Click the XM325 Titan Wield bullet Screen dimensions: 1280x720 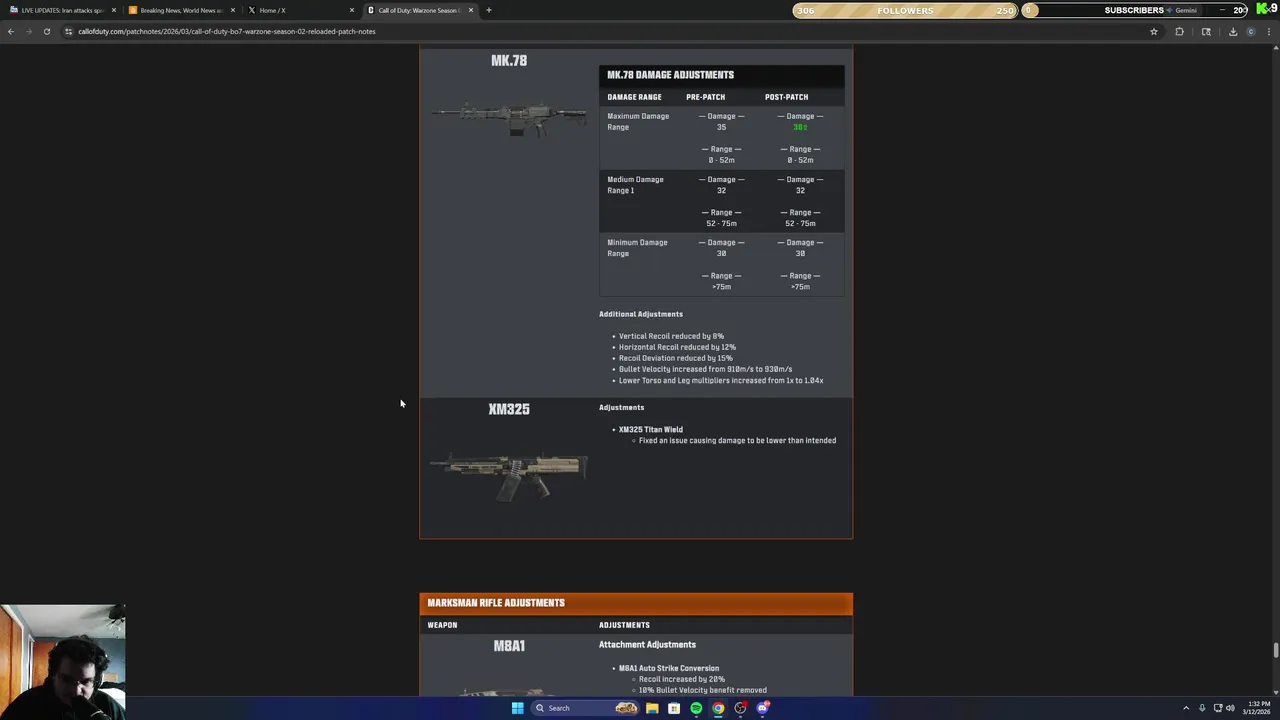click(x=650, y=429)
